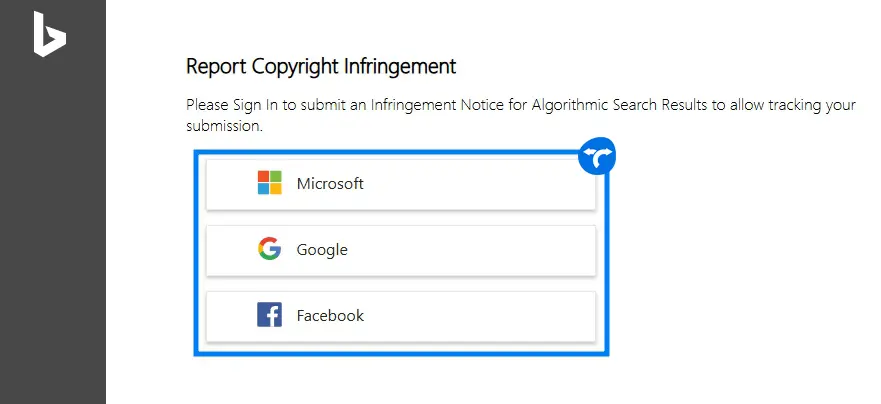Click the Bing logo in the sidebar

48,34
